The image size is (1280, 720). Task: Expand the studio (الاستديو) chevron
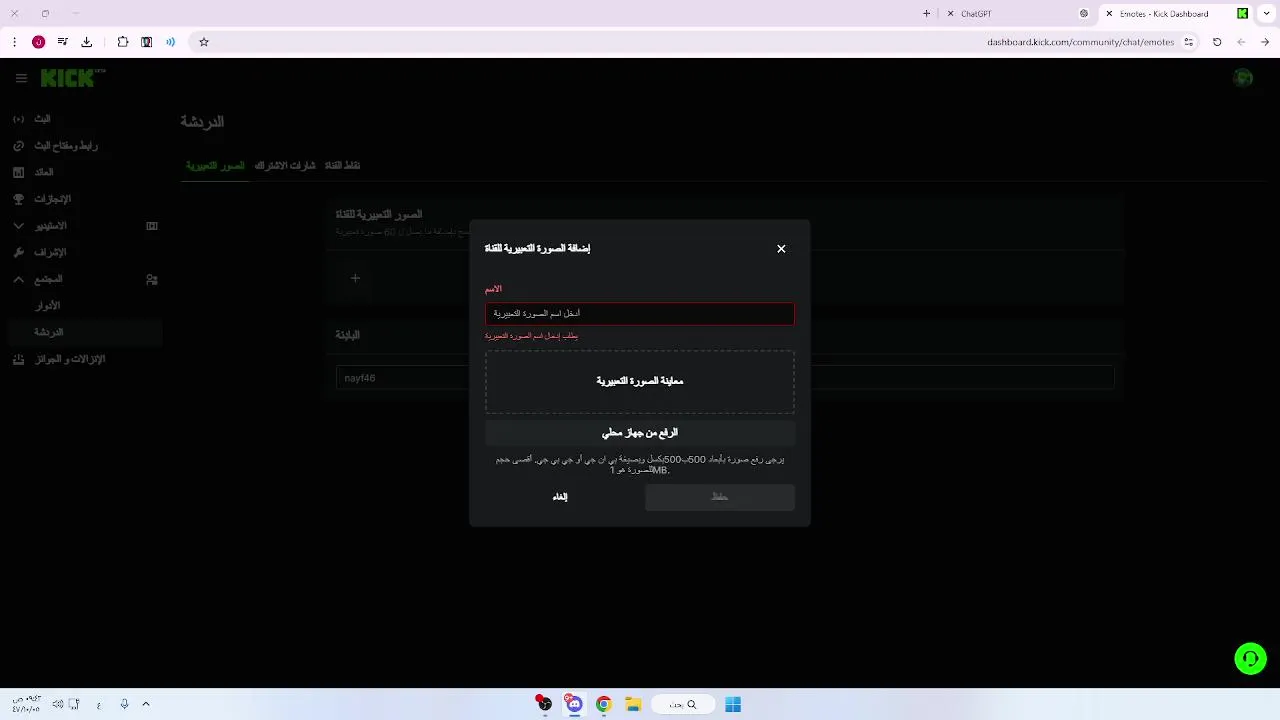[x=18, y=226]
